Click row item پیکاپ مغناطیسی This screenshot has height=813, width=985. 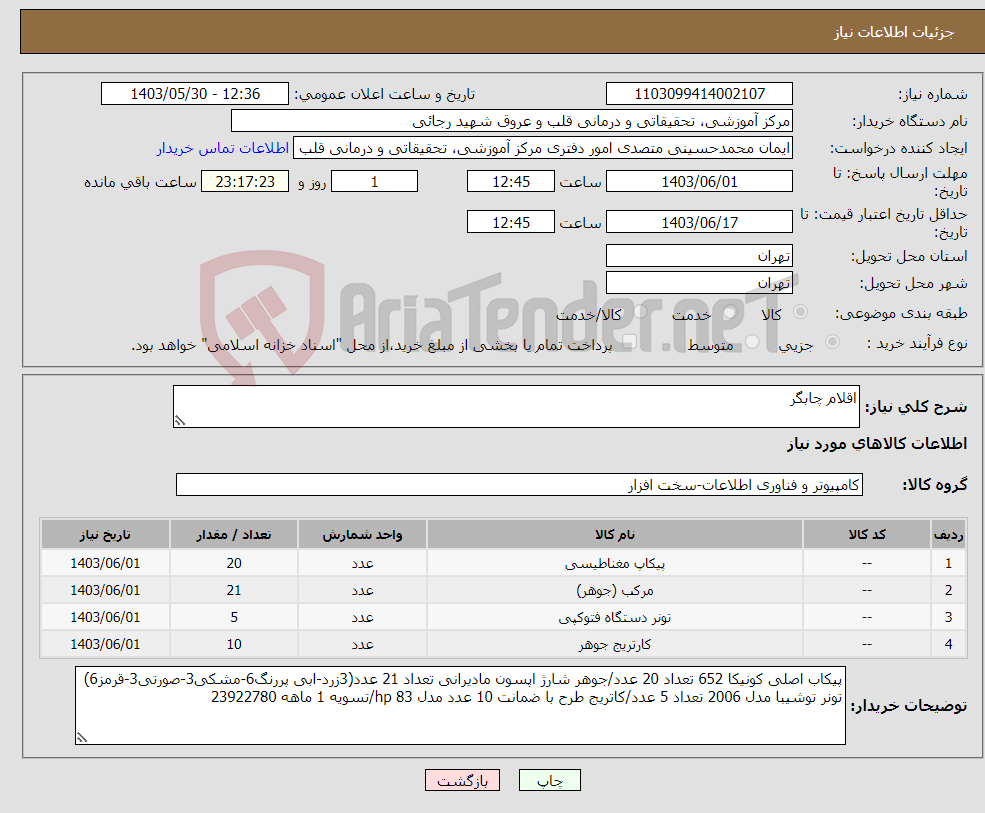(x=615, y=564)
